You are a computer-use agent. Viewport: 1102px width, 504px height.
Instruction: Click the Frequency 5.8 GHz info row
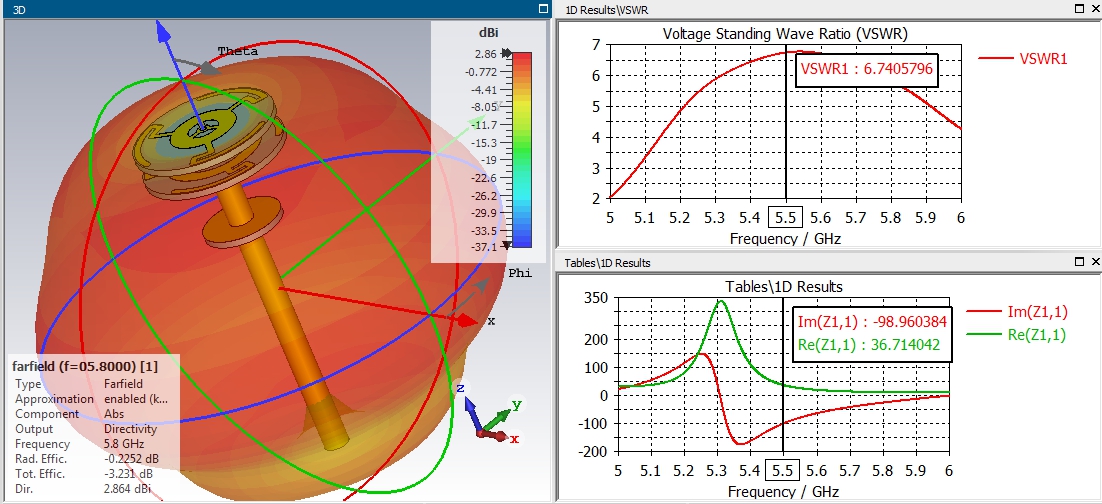[90, 444]
